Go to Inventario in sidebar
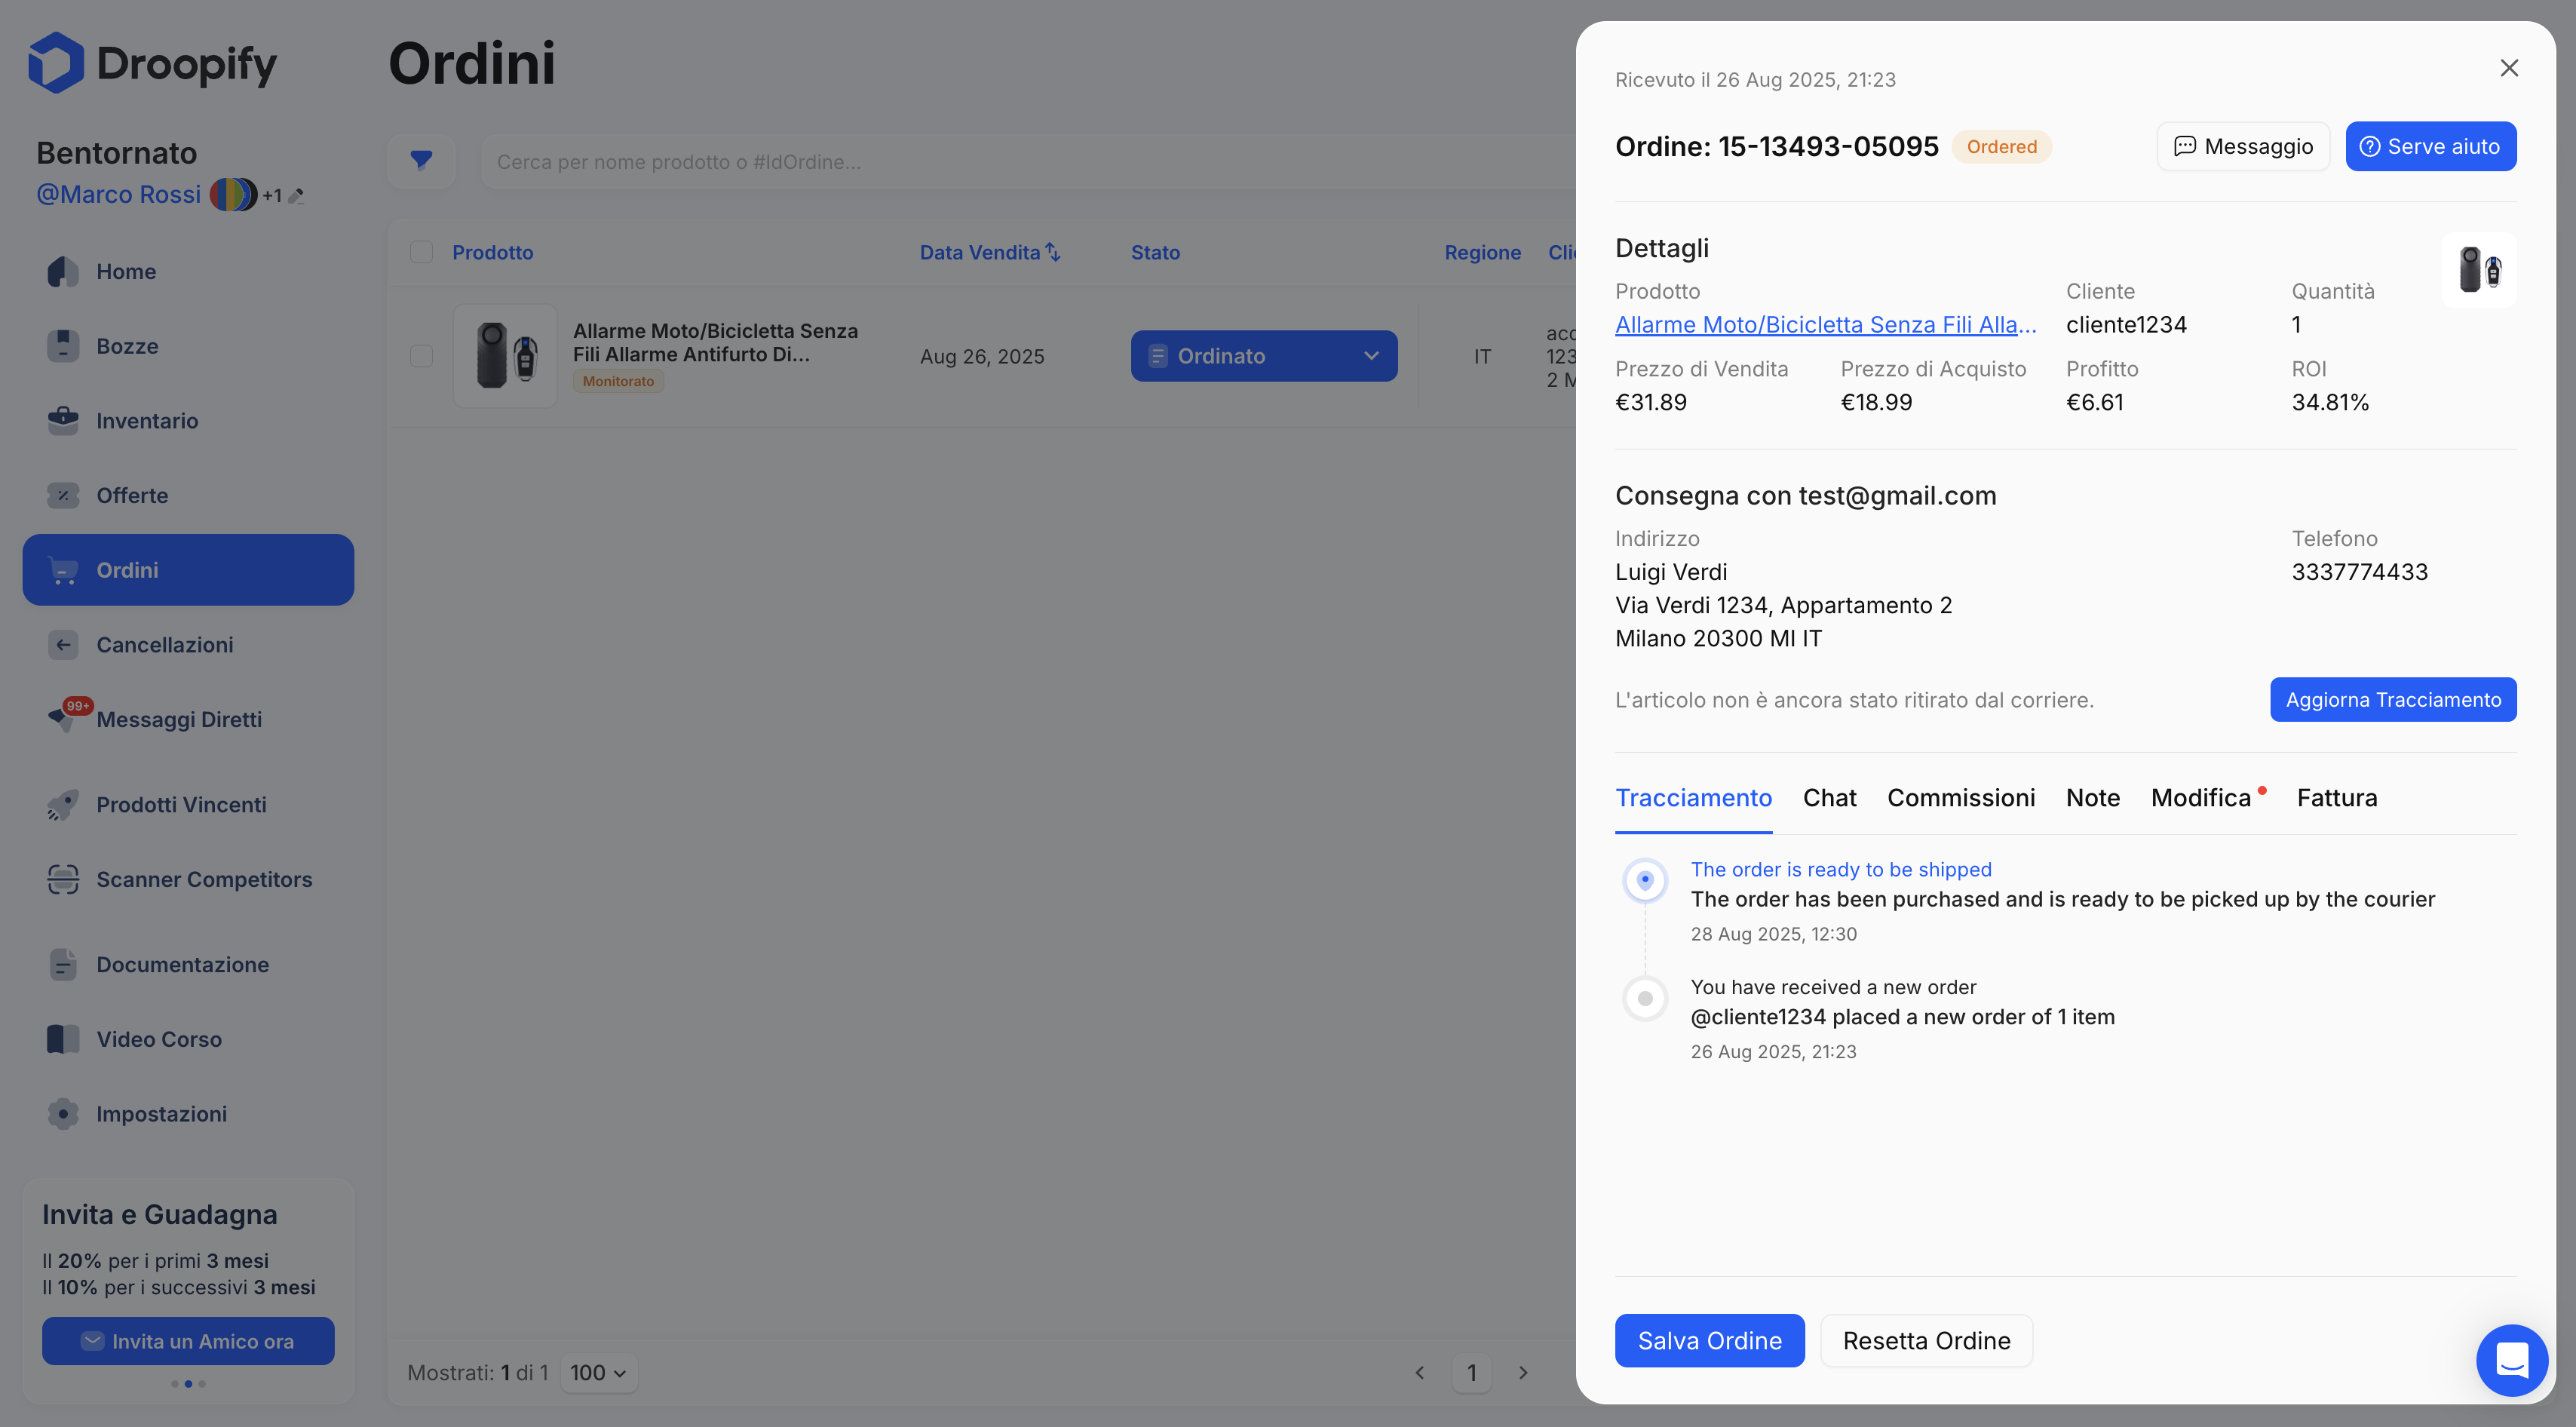Screen dimensions: 2576x1427 (x=188, y=421)
